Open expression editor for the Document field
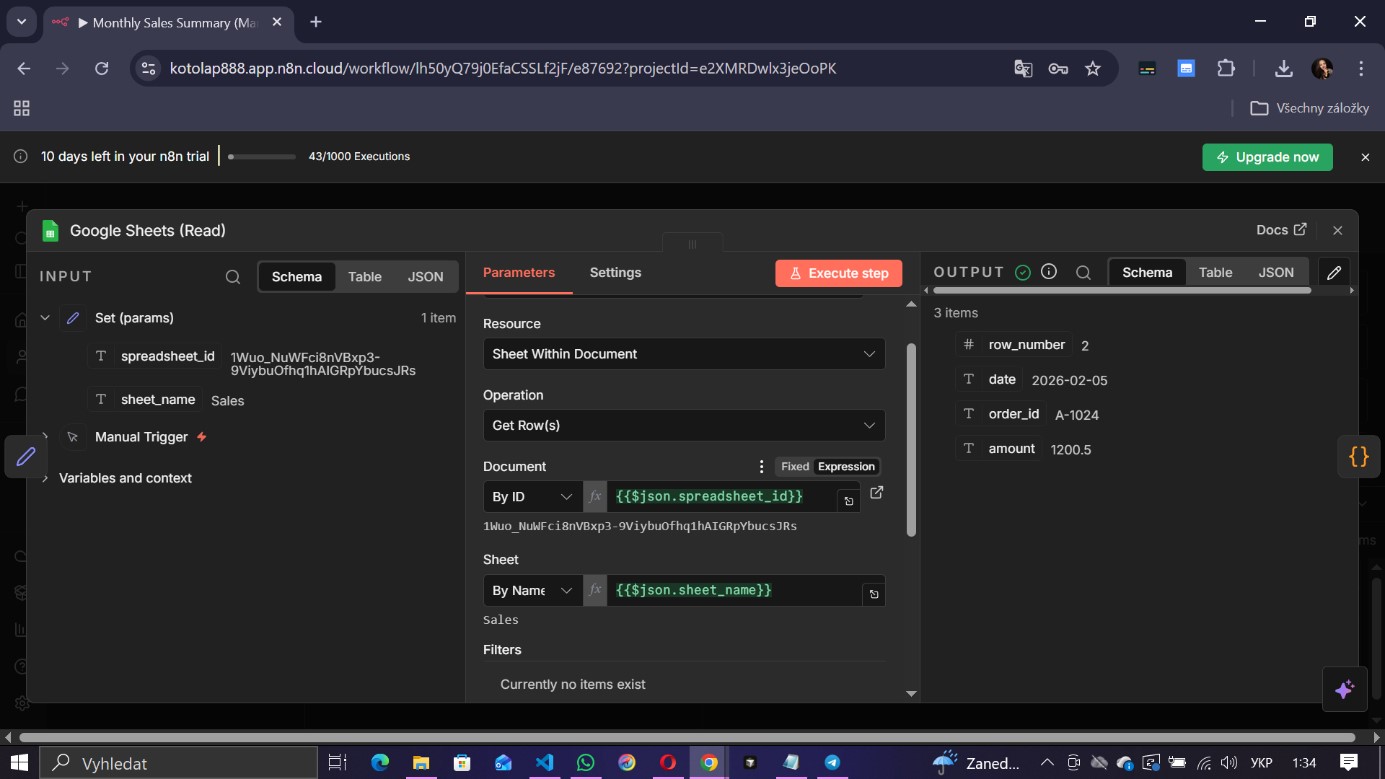 [x=848, y=501]
